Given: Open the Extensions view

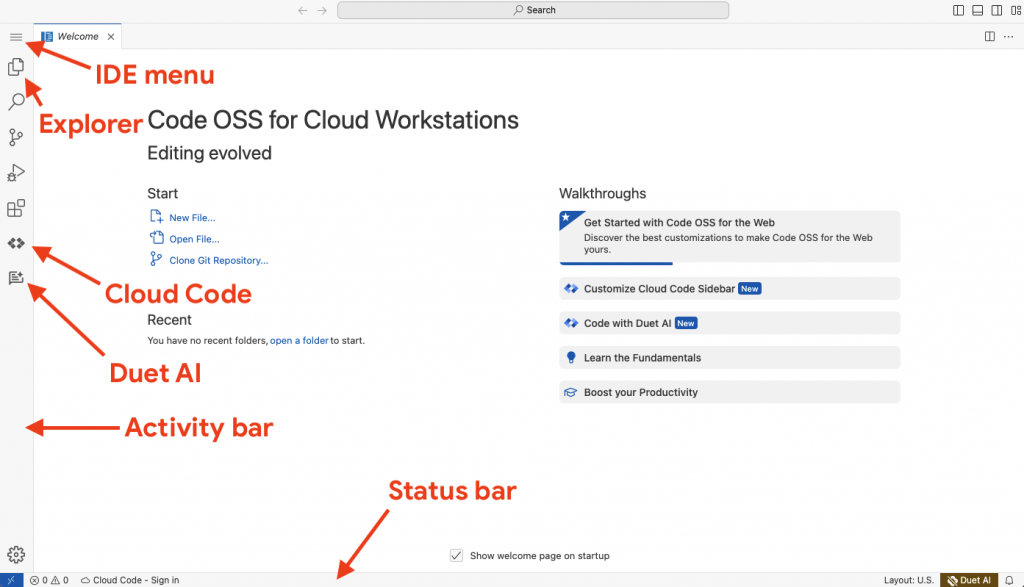Looking at the screenshot, I should point(16,209).
